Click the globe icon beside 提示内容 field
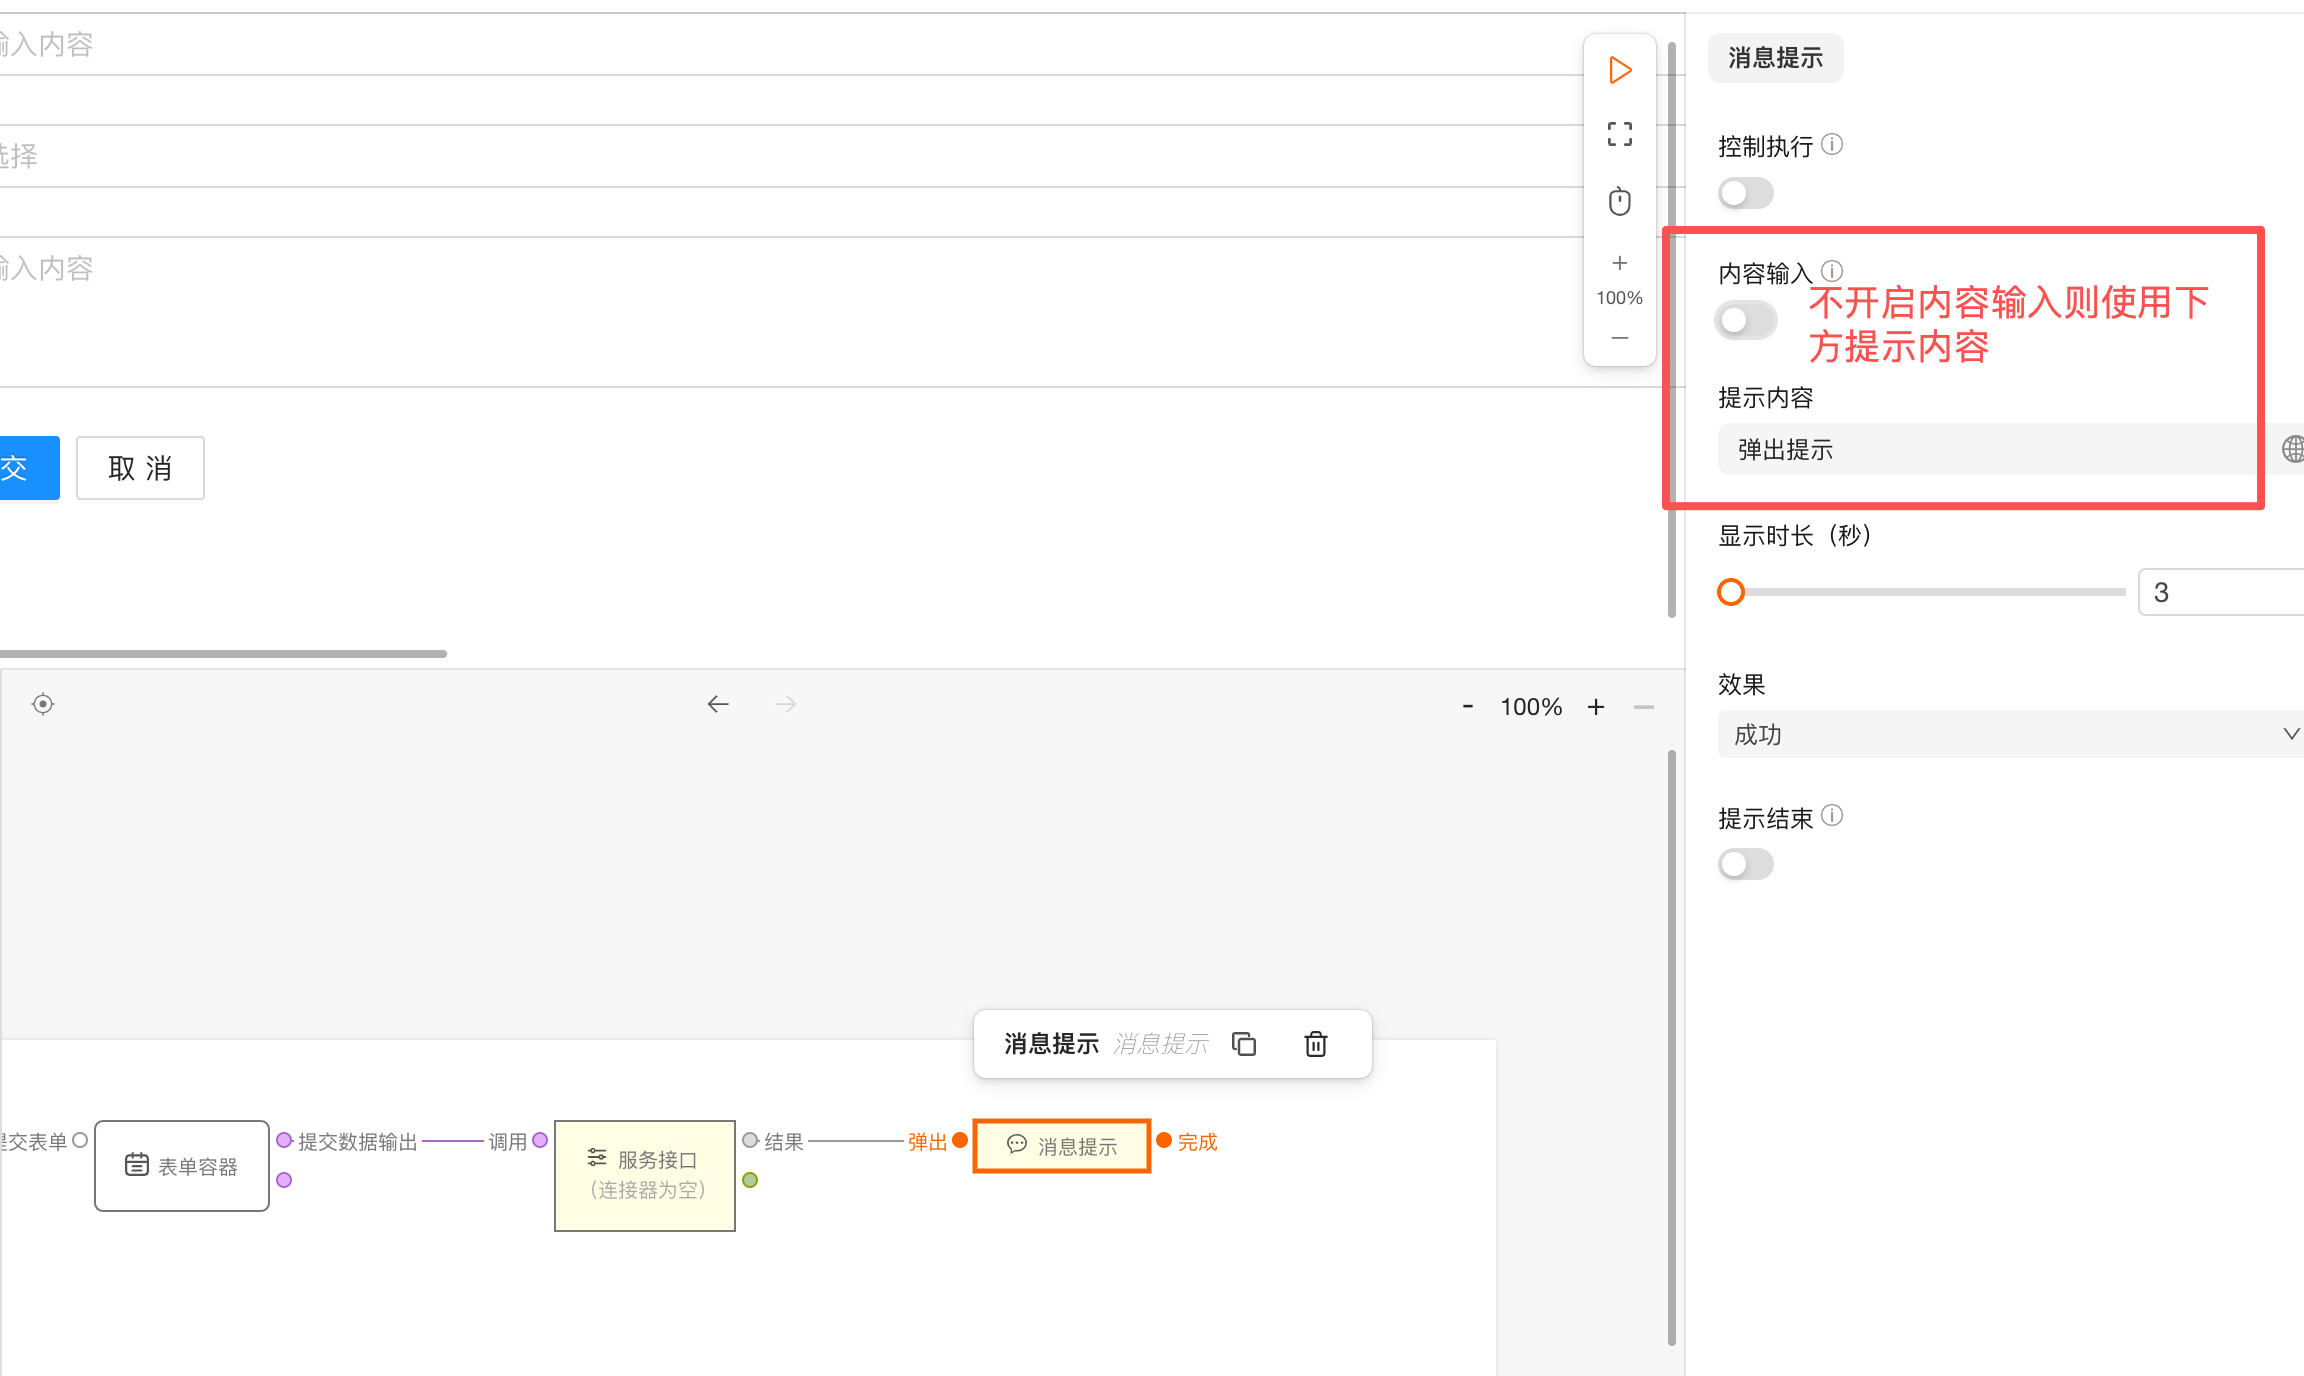The height and width of the screenshot is (1376, 2304). click(2292, 449)
